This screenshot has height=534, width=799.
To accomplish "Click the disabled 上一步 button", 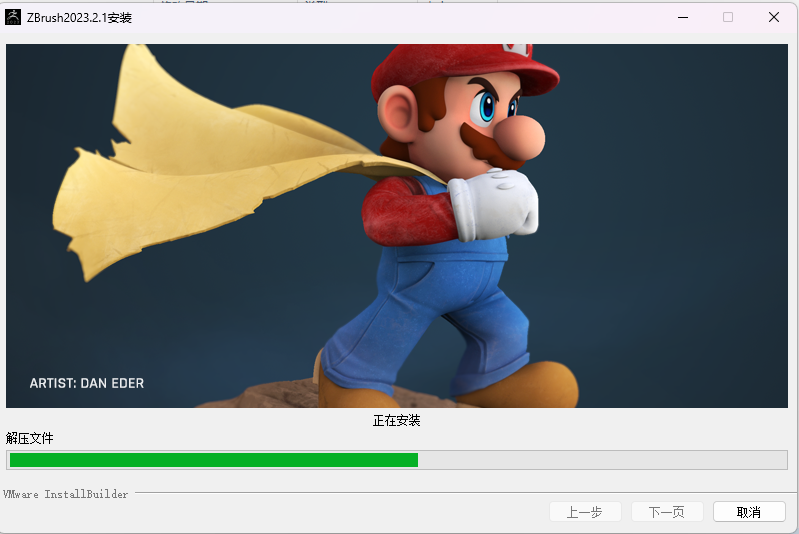I will click(585, 512).
